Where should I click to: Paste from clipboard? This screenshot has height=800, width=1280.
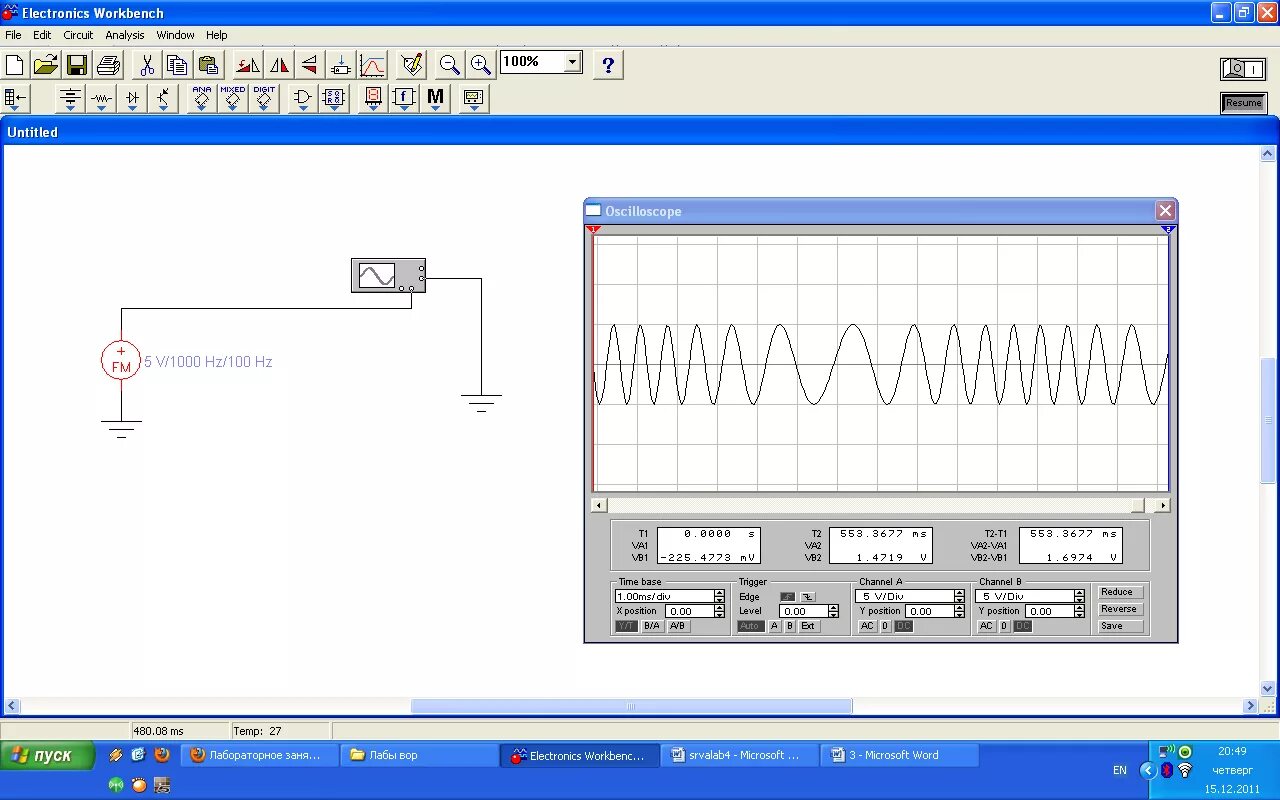(x=208, y=65)
